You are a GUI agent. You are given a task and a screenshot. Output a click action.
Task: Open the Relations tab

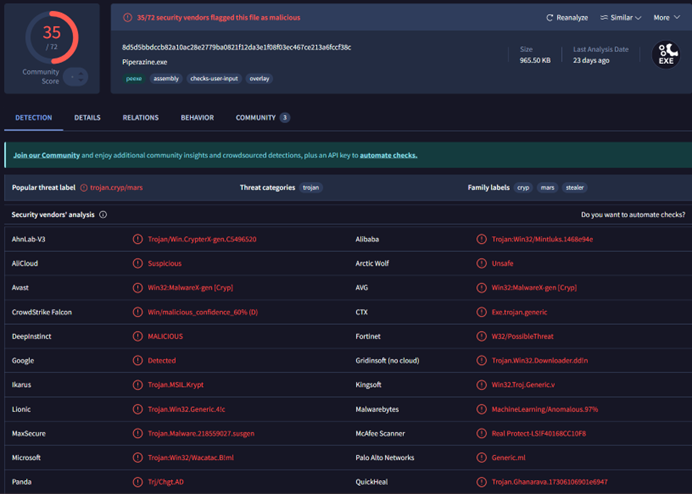(140, 118)
